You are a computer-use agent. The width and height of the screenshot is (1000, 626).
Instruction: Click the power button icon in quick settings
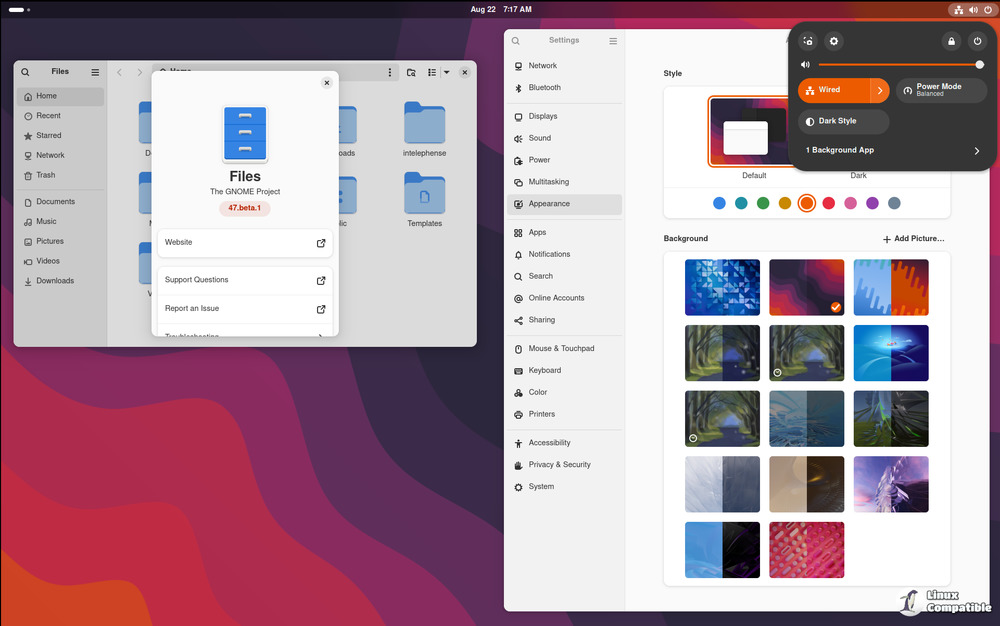(977, 41)
